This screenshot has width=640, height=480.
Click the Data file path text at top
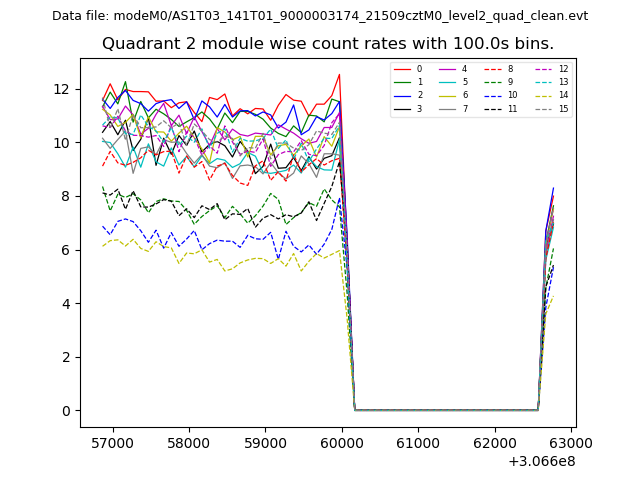[x=320, y=16]
